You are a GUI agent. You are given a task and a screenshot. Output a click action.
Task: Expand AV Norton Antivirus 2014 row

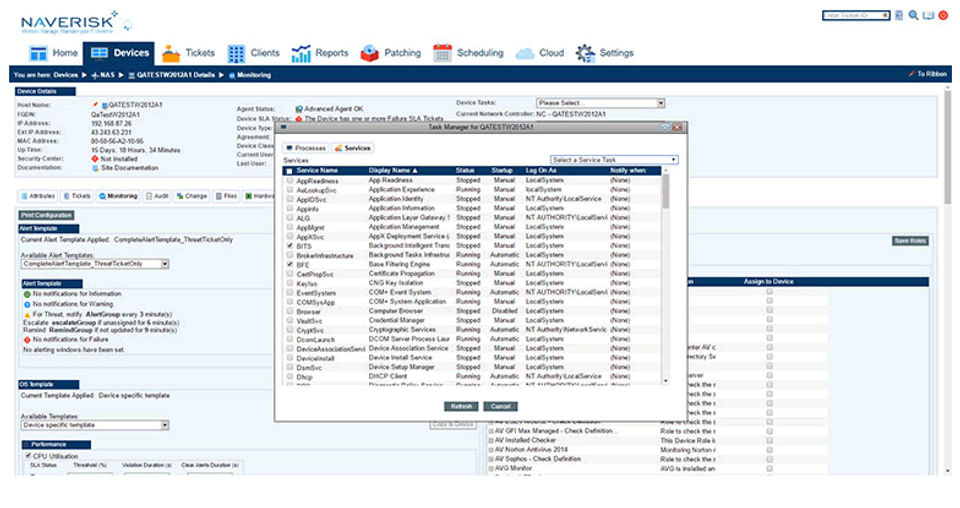point(491,450)
